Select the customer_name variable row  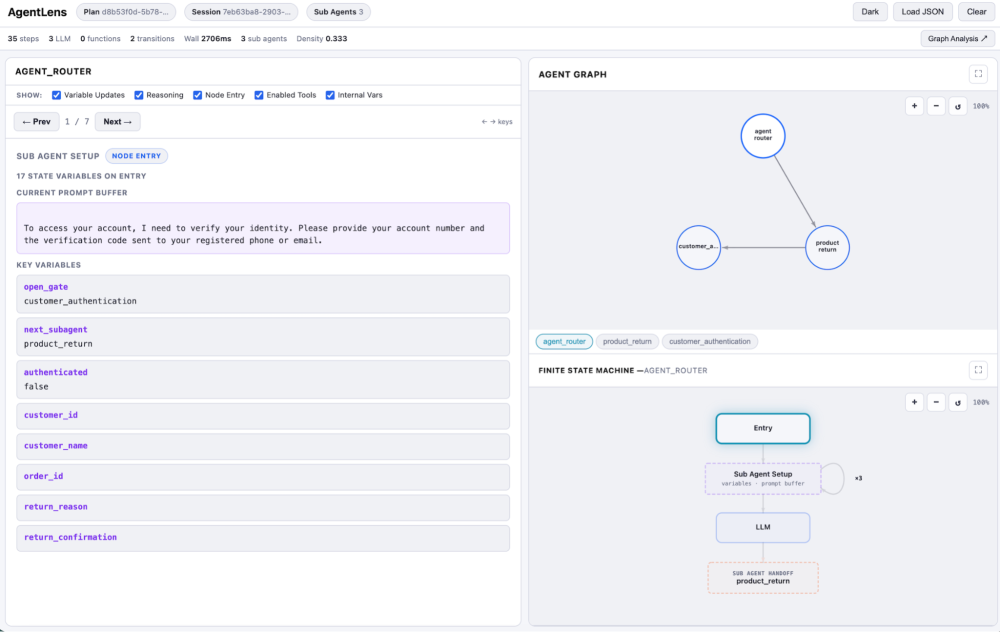point(263,446)
